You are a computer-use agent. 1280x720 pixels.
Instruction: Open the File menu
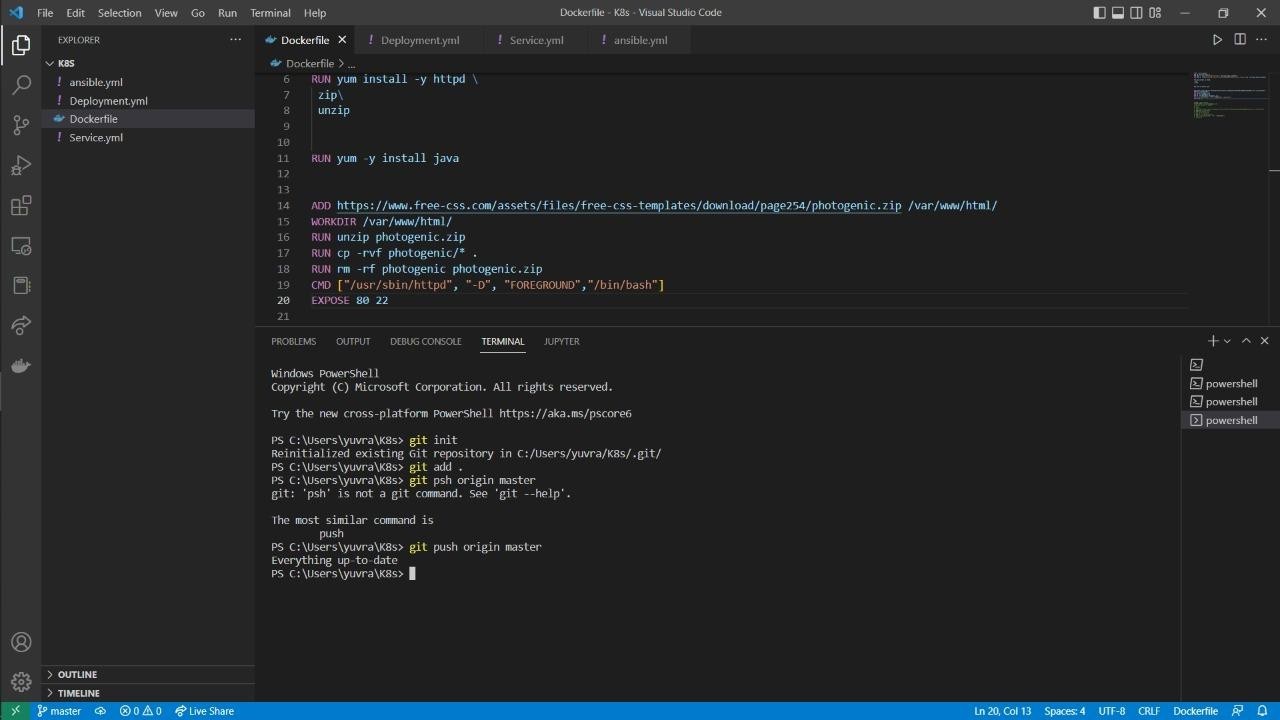tap(45, 13)
